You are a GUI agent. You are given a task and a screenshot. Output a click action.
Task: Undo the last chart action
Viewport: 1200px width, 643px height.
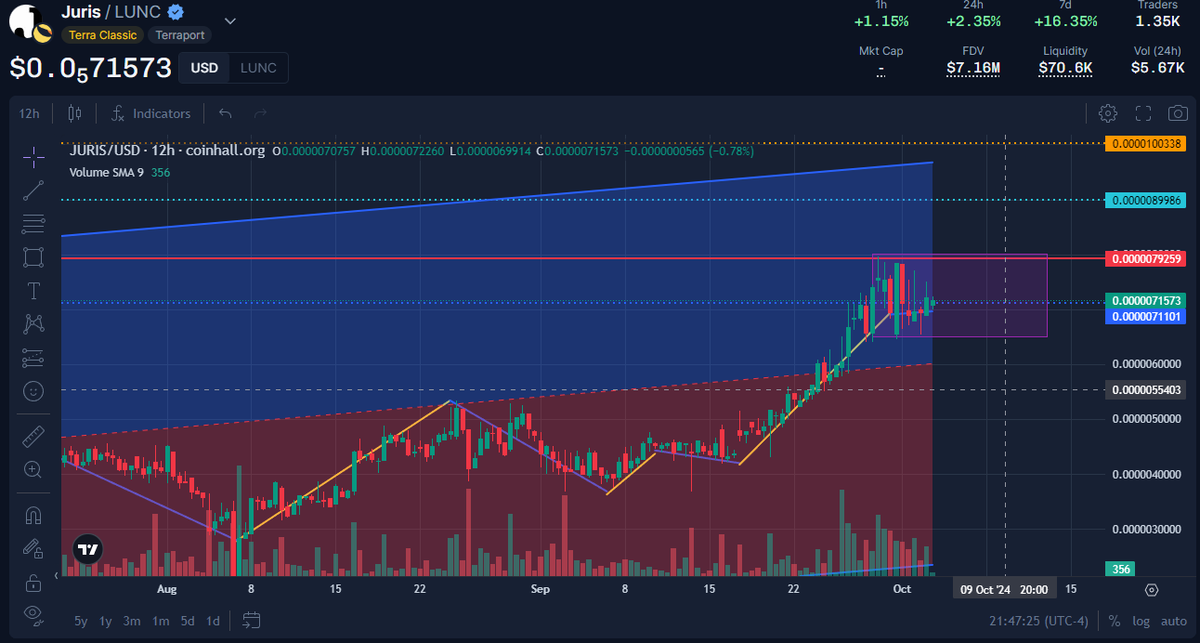point(226,113)
